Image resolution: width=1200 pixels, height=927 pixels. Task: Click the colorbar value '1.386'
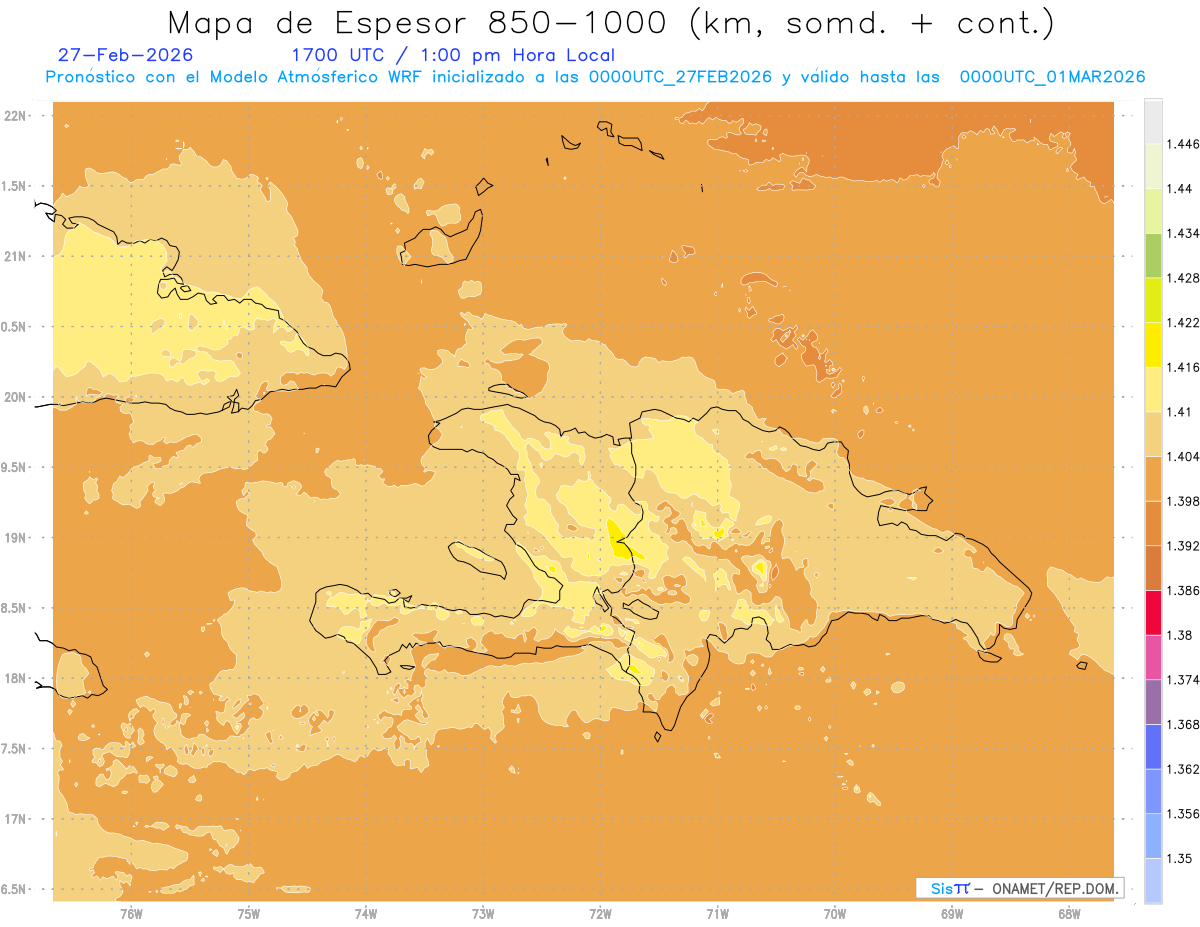pos(1185,590)
